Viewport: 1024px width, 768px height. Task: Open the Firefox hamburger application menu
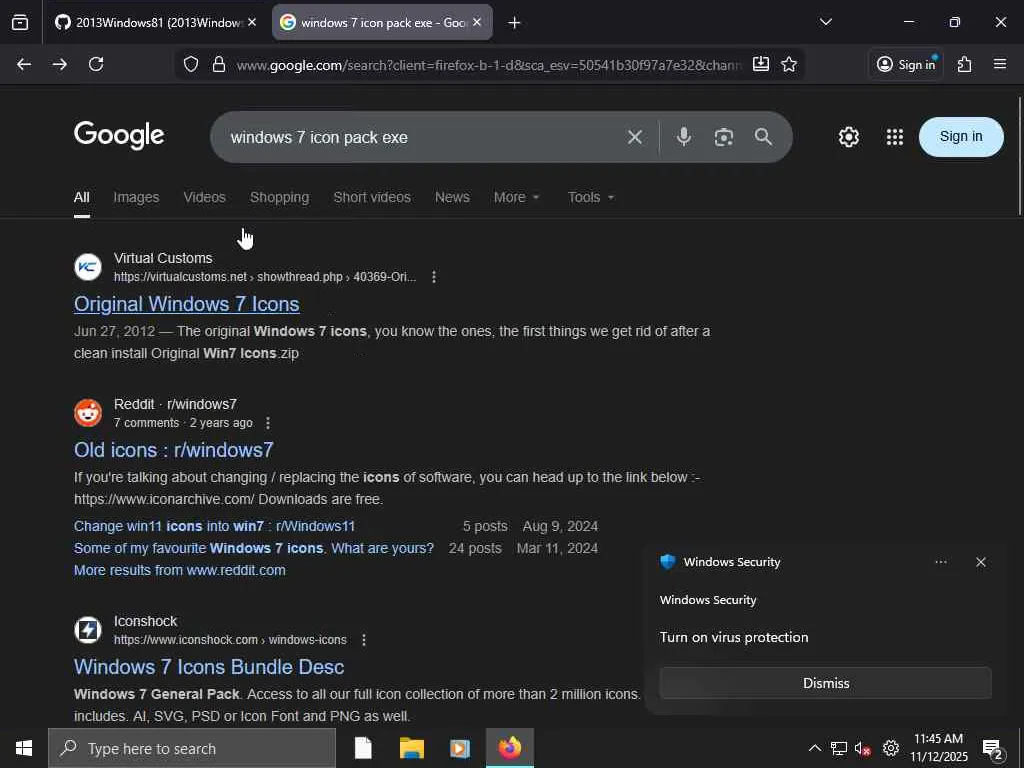point(1000,64)
